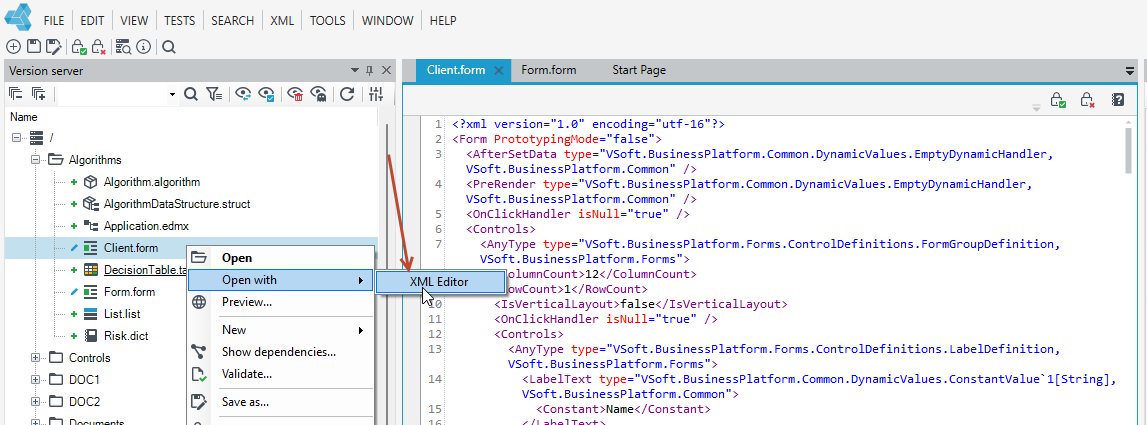Open the WINDOW menu

pos(387,20)
